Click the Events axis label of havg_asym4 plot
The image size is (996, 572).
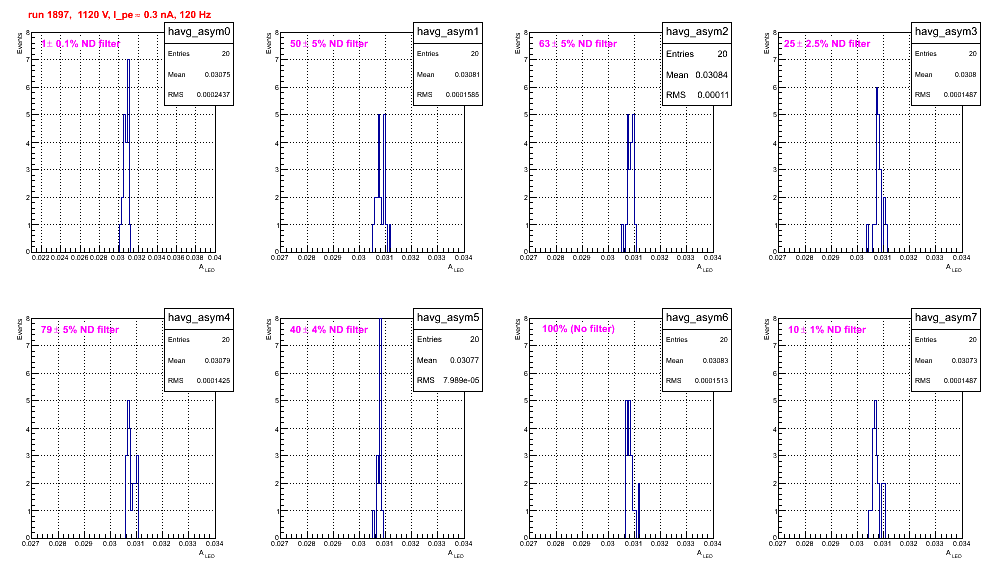click(x=19, y=330)
